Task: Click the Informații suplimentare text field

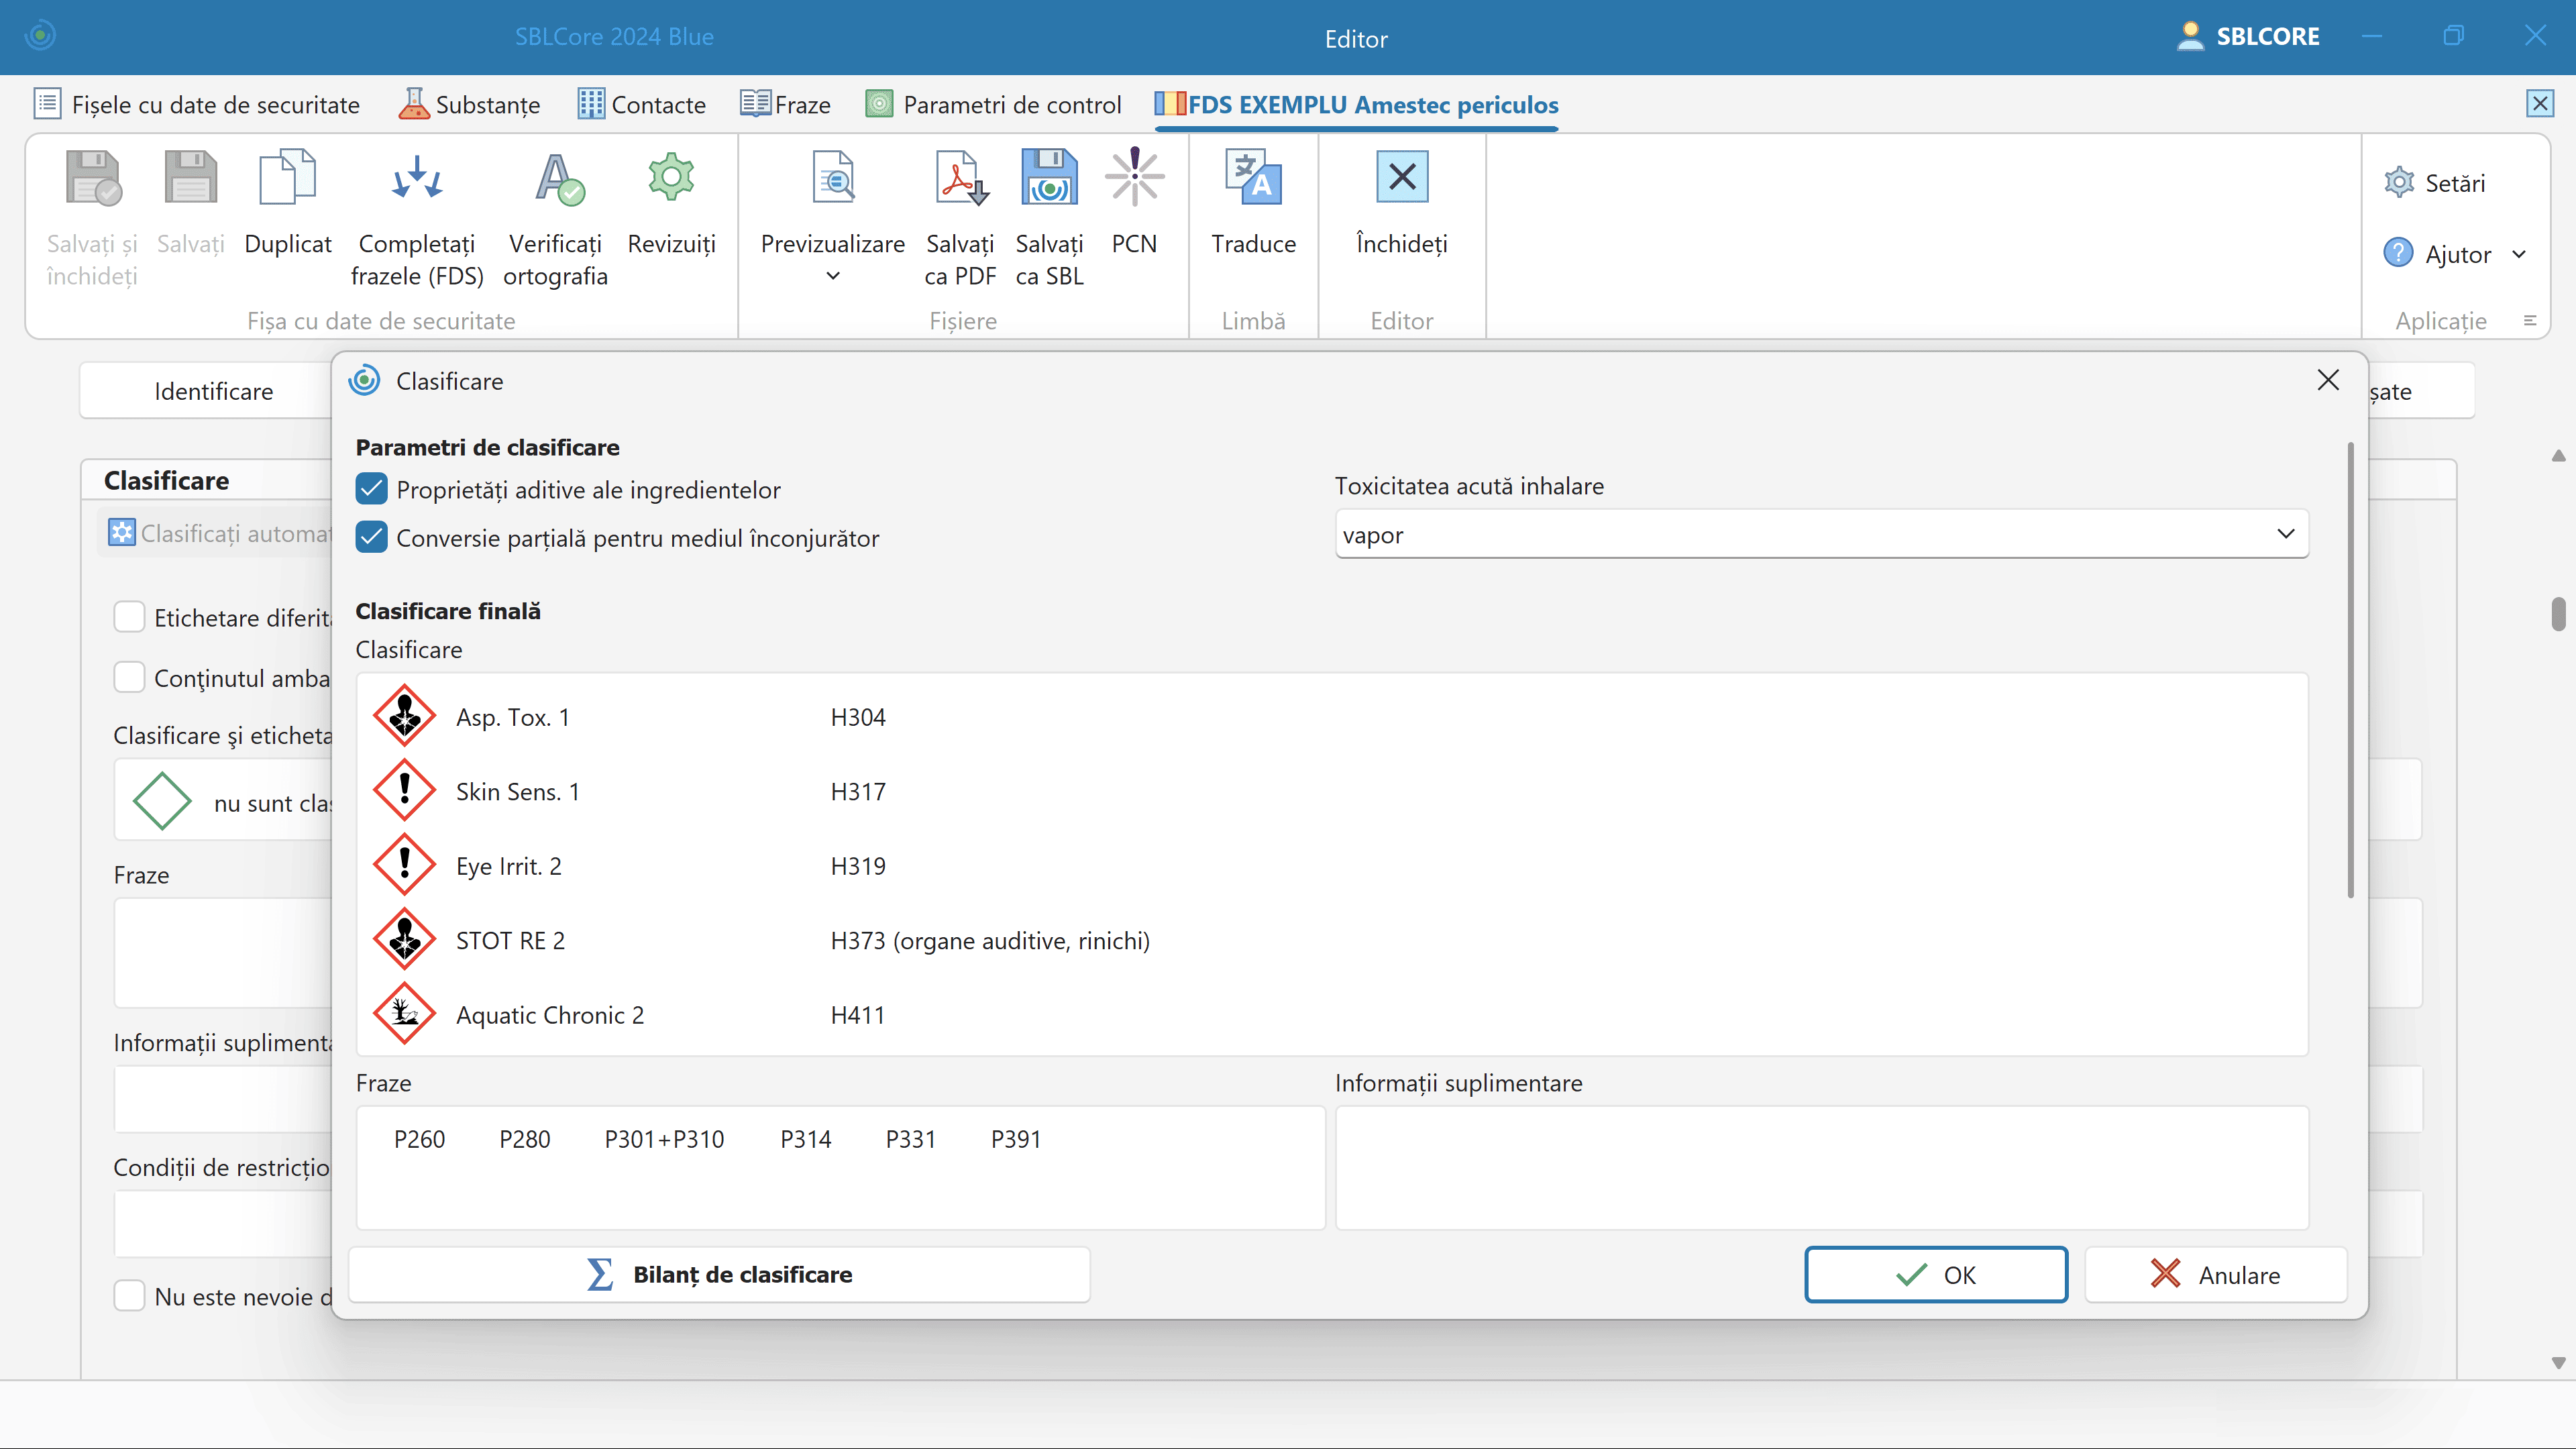Action: pos(1821,1167)
